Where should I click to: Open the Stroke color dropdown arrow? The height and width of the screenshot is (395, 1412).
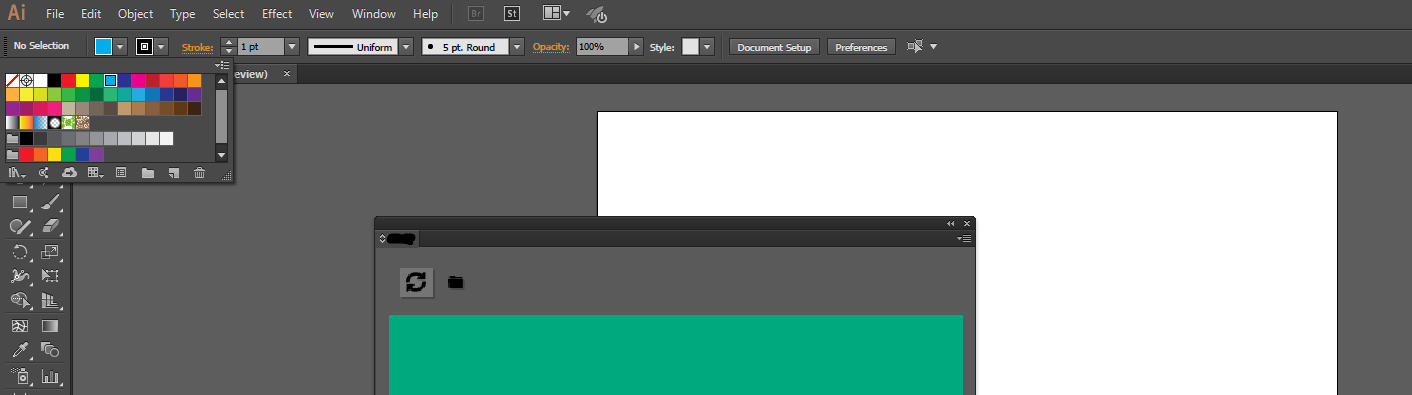(161, 47)
